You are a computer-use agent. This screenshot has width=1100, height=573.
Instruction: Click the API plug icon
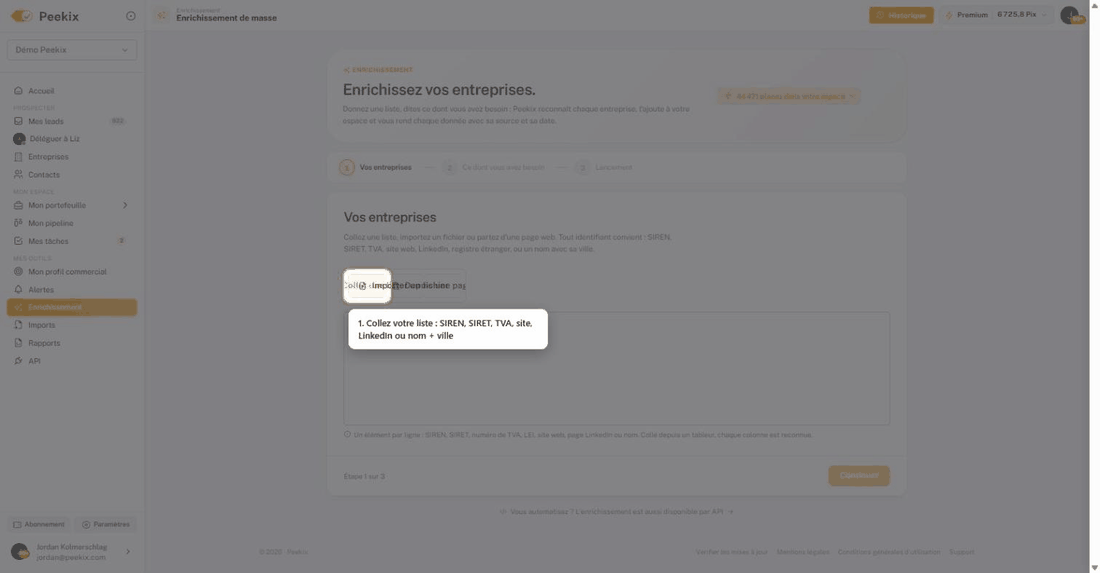tap(18, 361)
